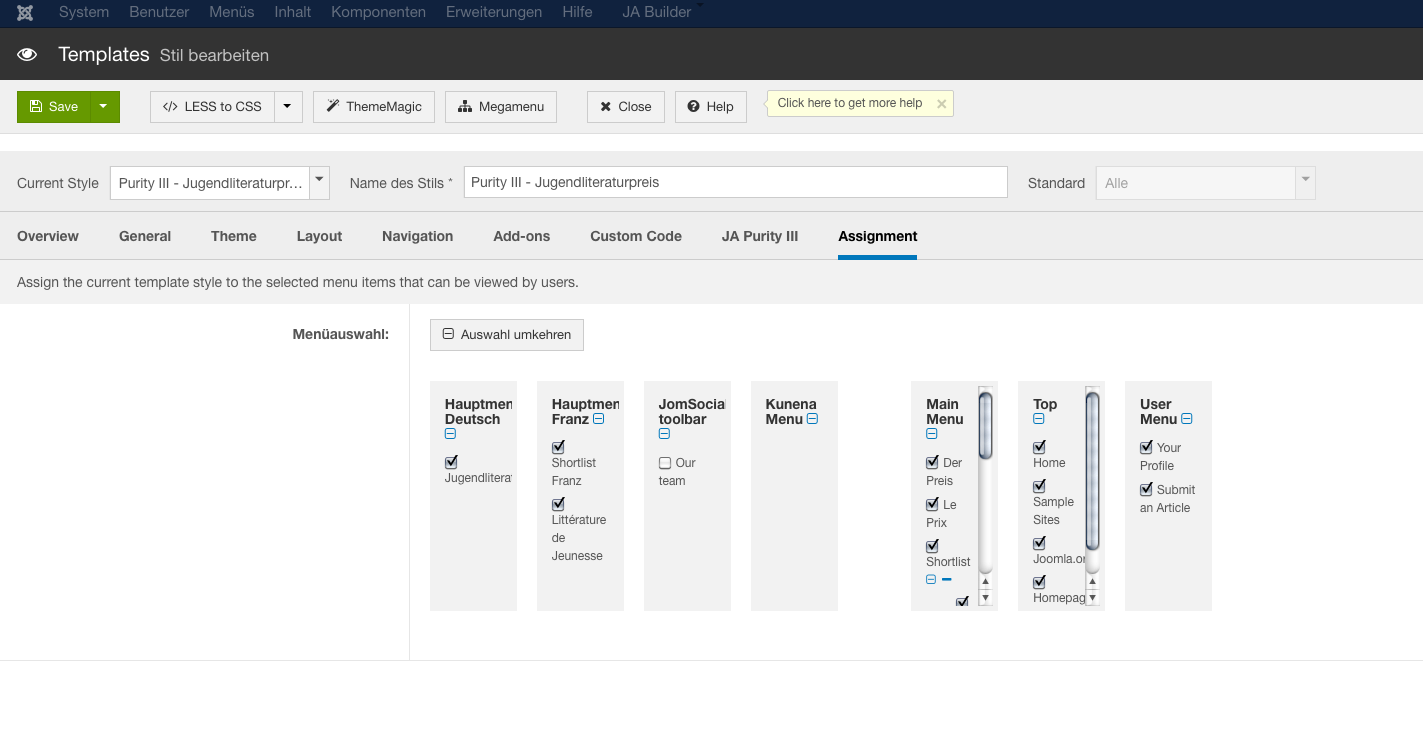The image size is (1423, 751).
Task: Uncheck Shortlist Franz menu item
Action: (x=558, y=448)
